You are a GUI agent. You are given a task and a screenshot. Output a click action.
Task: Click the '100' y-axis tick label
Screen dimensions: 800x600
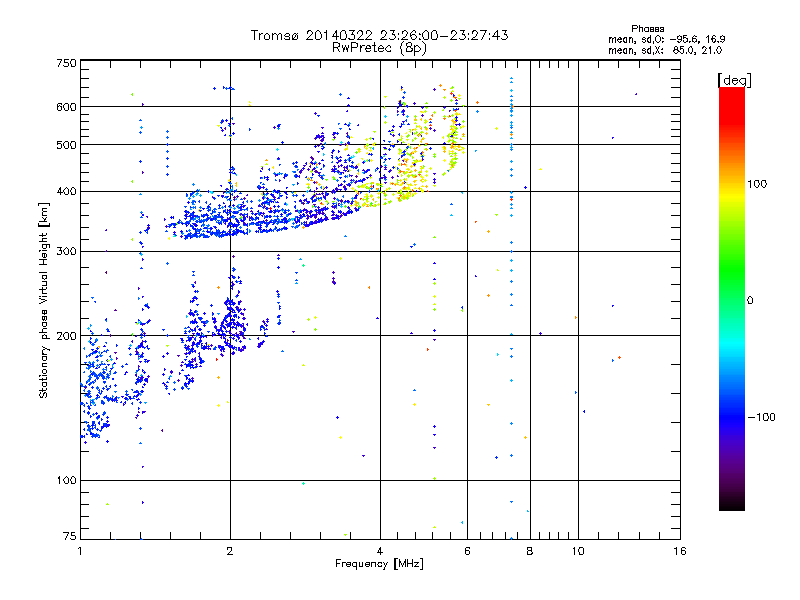(66, 480)
